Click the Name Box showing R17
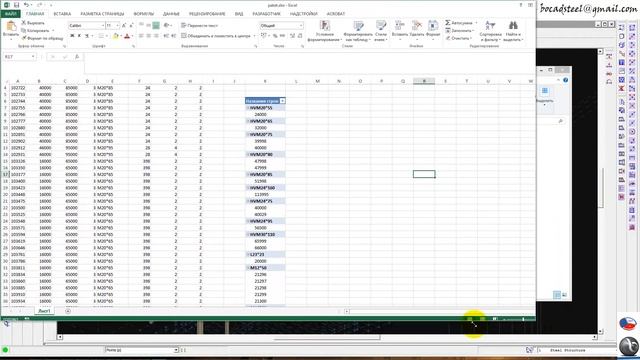Screen dimensions: 640x360 [19, 57]
